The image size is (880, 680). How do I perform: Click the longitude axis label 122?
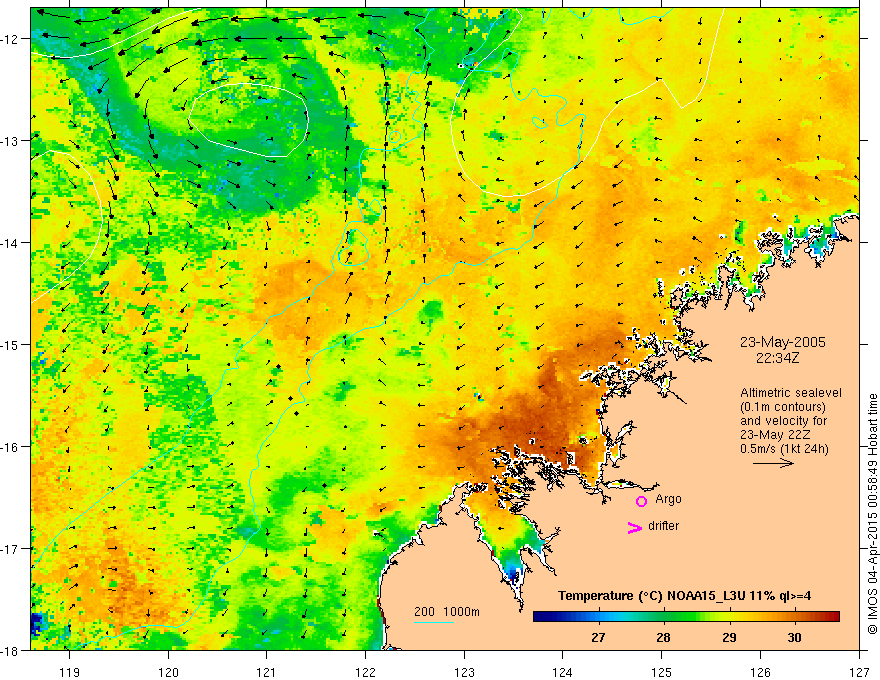pos(365,672)
